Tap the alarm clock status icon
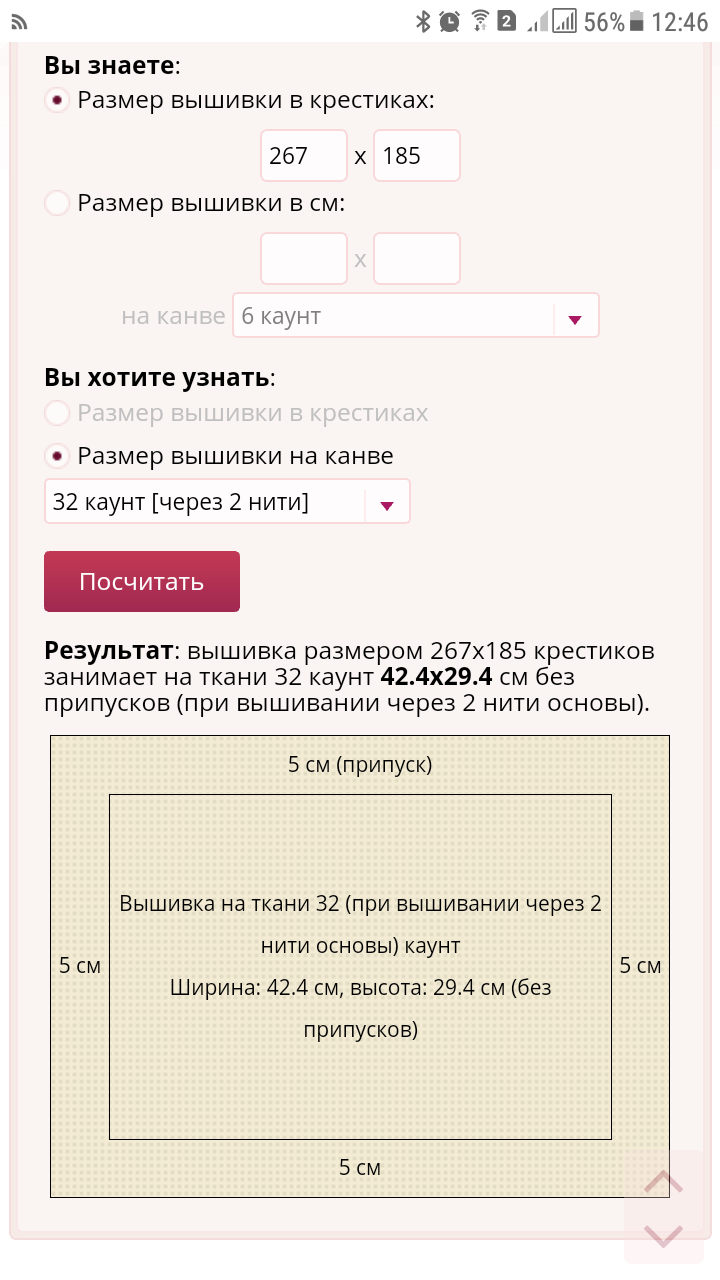Viewport: 720px width, 1280px height. pos(450,21)
